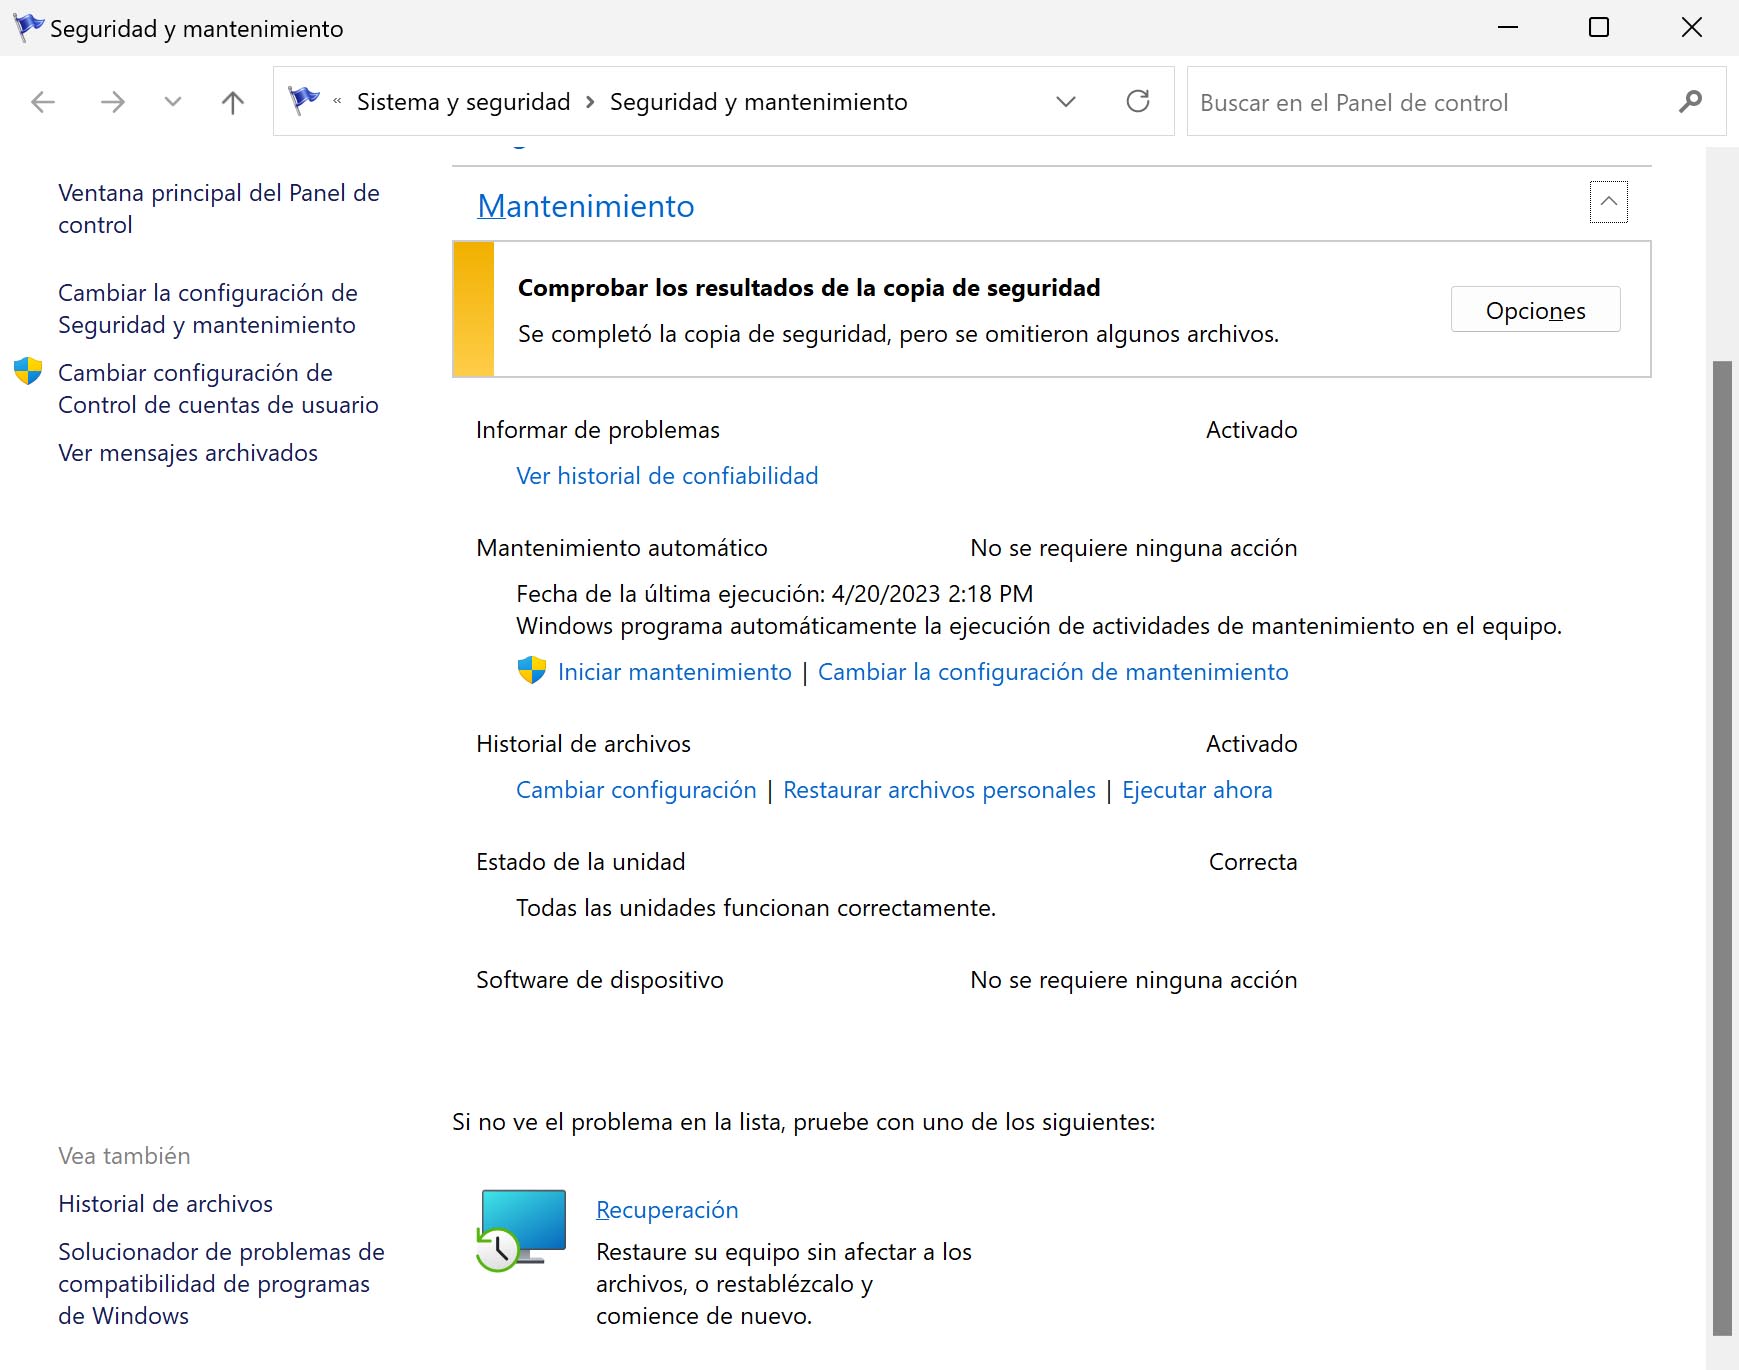This screenshot has height=1370, width=1739.
Task: Click the vertical scrollbar thumb
Action: [1722, 848]
